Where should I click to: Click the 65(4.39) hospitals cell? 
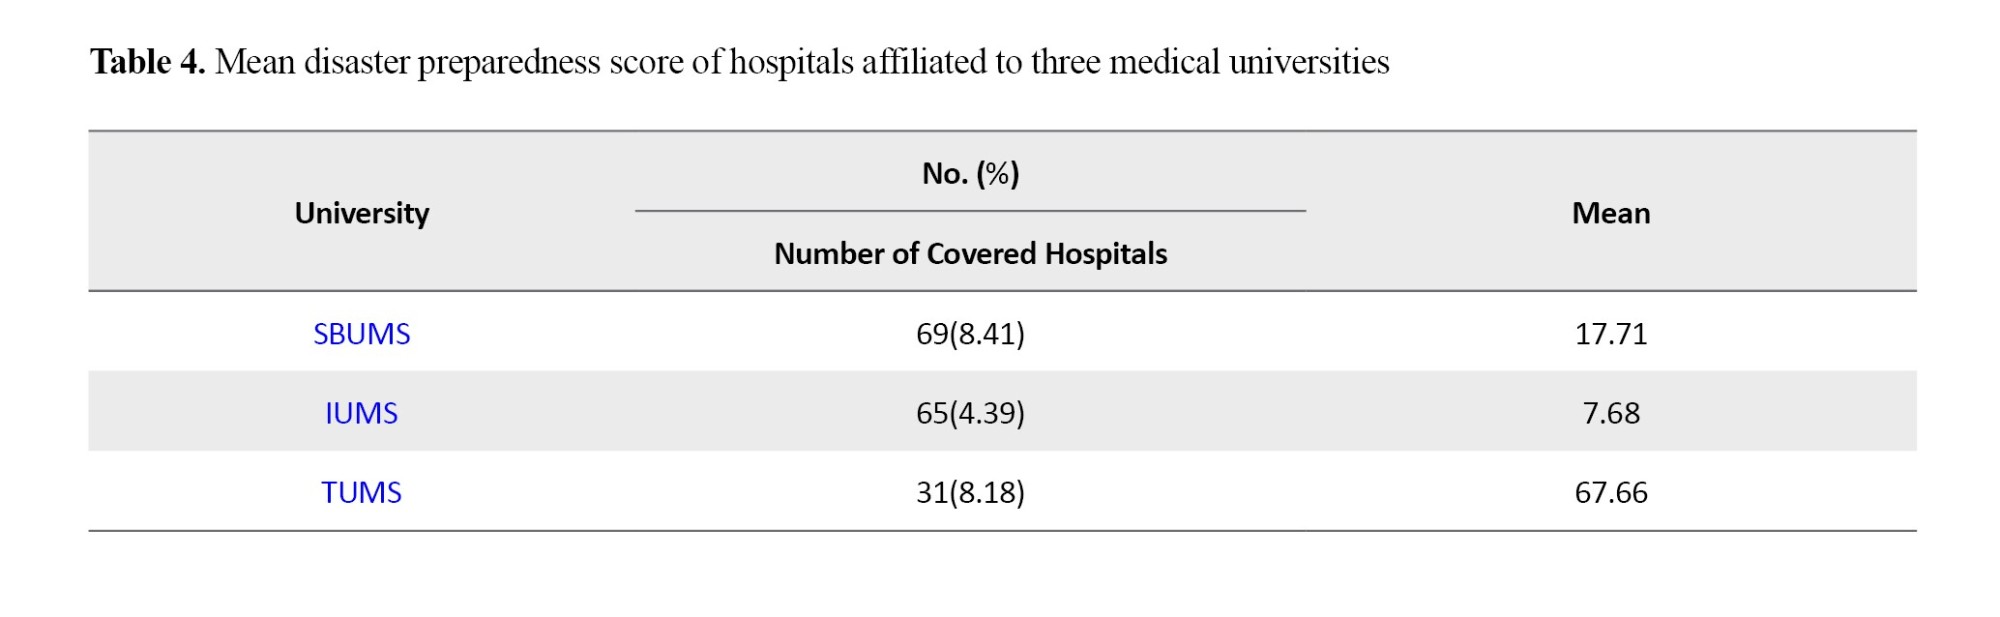(x=970, y=413)
